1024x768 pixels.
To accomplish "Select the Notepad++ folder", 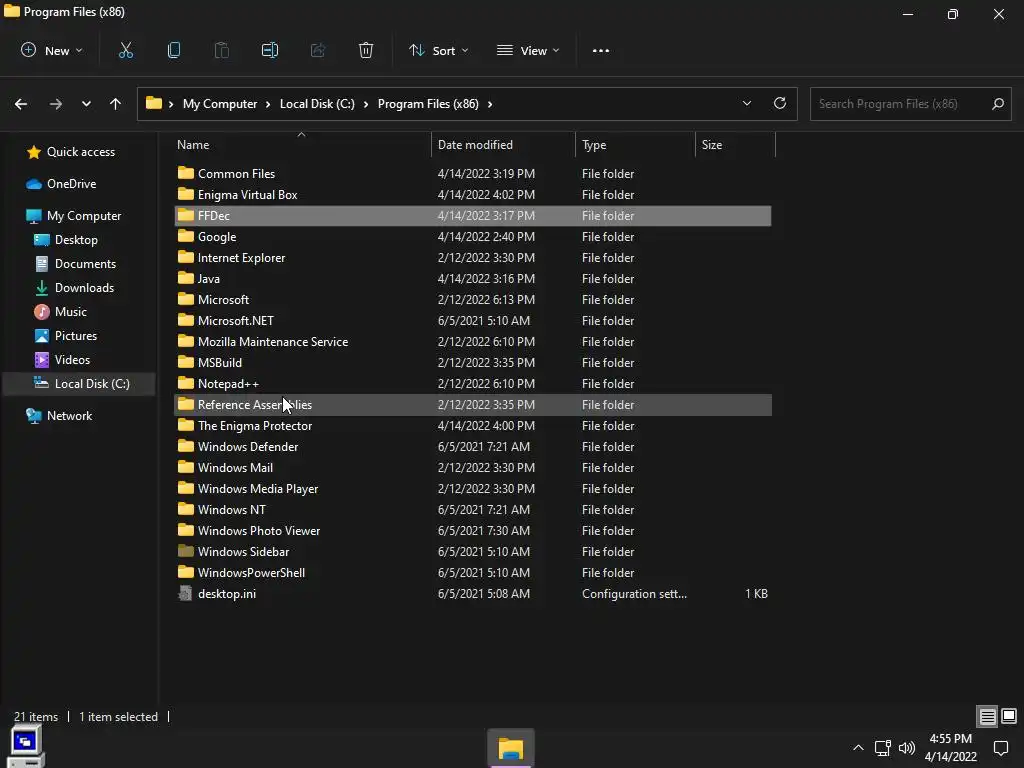I will coord(473,383).
